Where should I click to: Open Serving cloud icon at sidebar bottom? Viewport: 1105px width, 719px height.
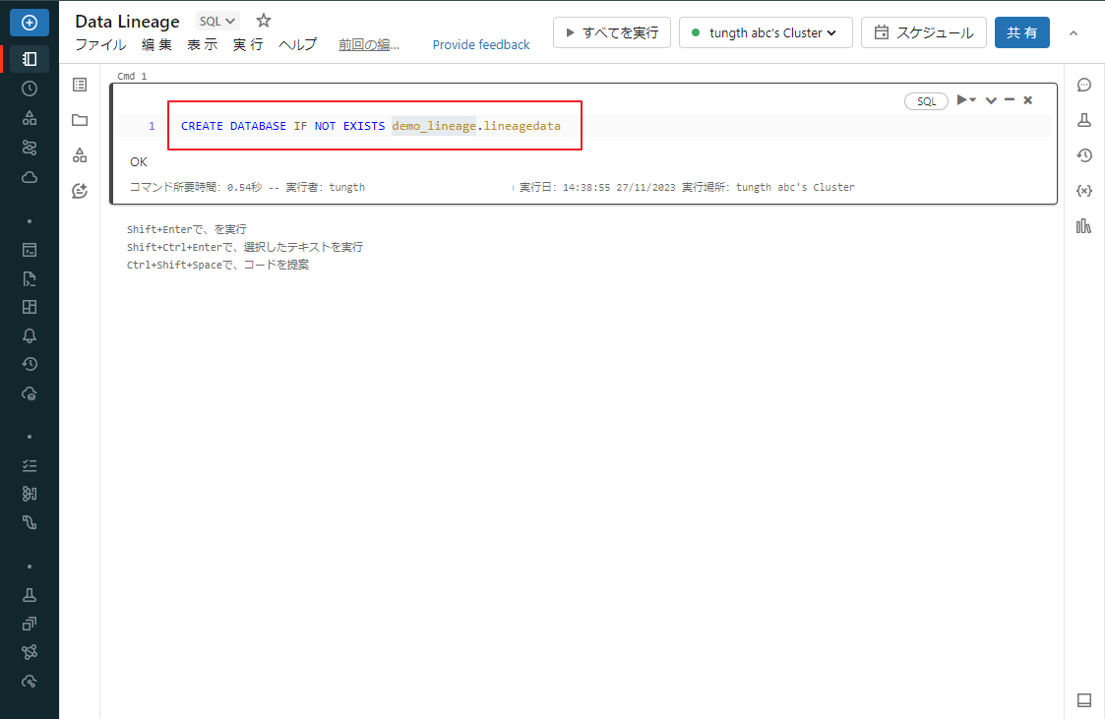[x=29, y=682]
